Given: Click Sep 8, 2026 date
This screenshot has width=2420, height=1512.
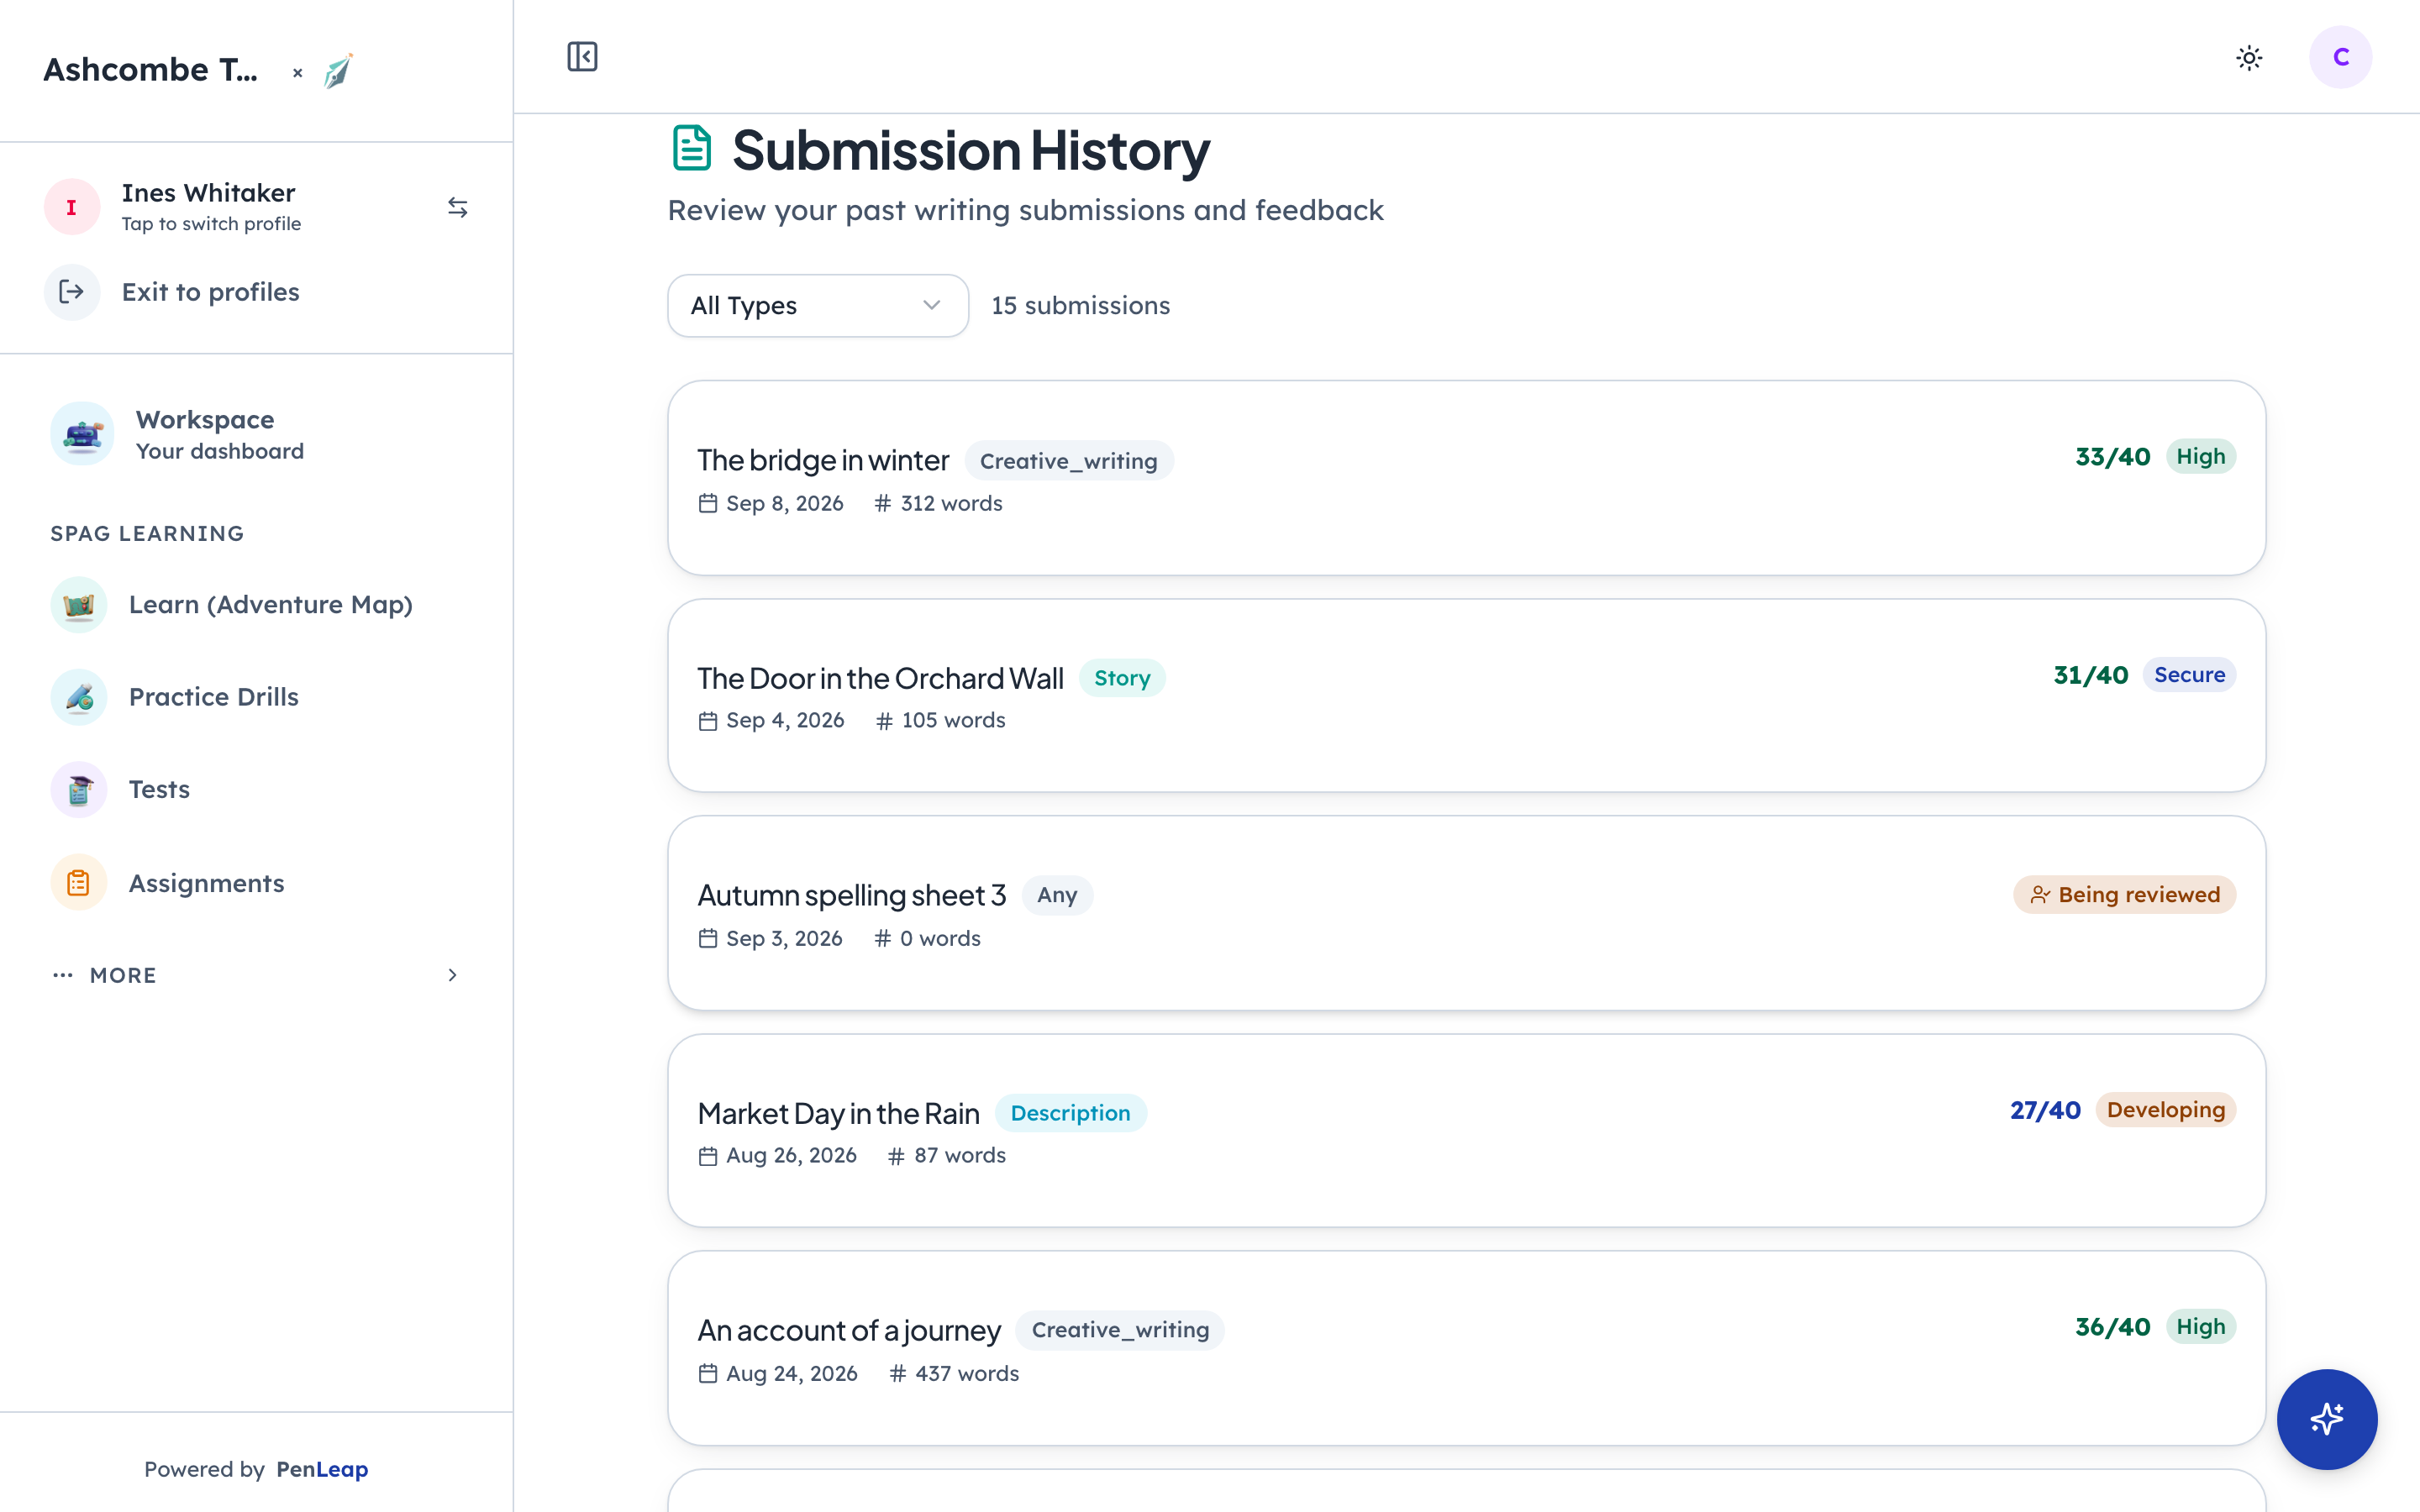Looking at the screenshot, I should click(784, 504).
